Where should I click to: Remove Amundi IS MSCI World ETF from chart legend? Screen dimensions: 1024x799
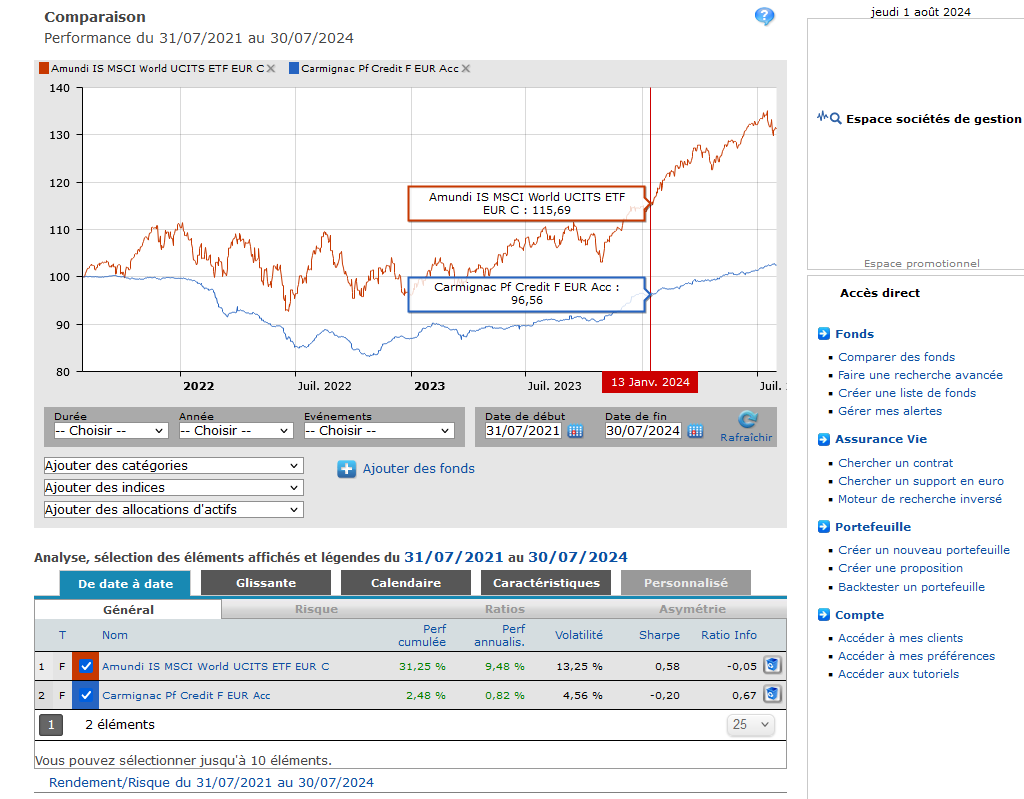(x=271, y=69)
